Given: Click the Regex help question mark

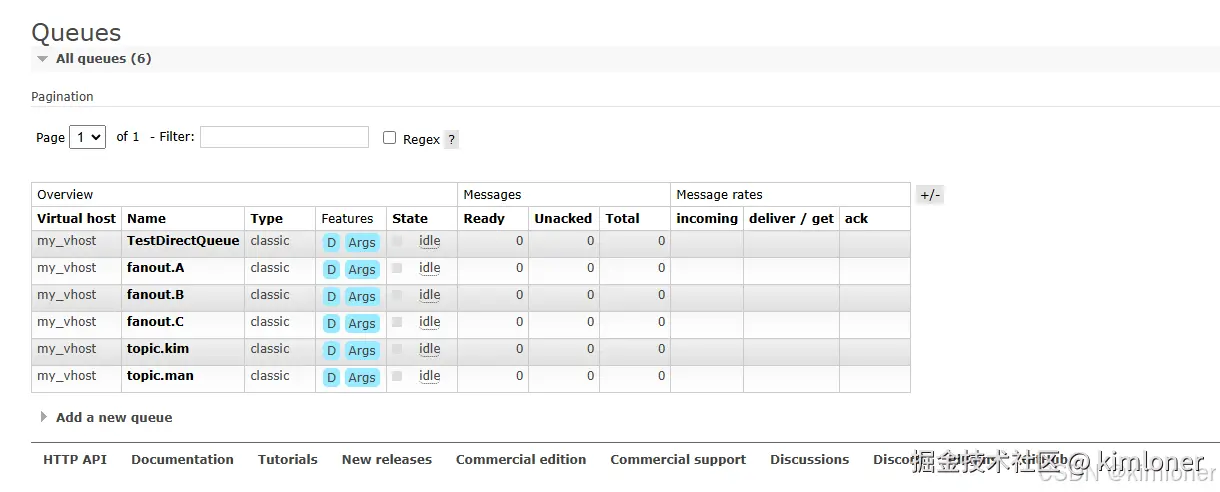Looking at the screenshot, I should [x=452, y=140].
